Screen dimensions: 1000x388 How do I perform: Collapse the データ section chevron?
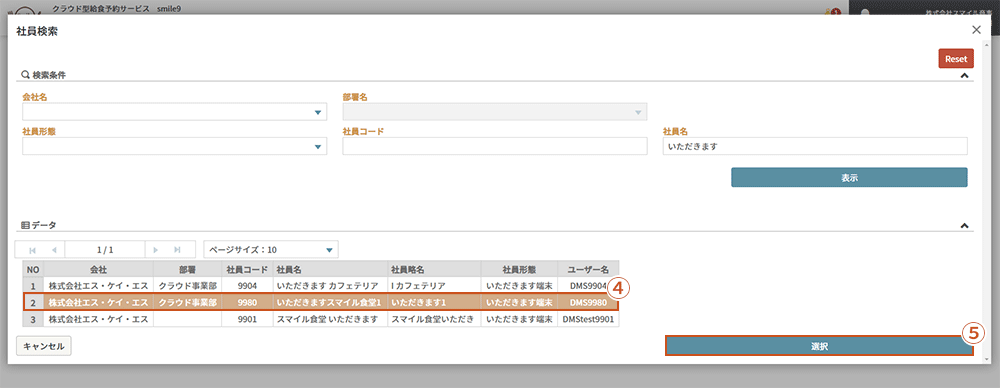964,225
